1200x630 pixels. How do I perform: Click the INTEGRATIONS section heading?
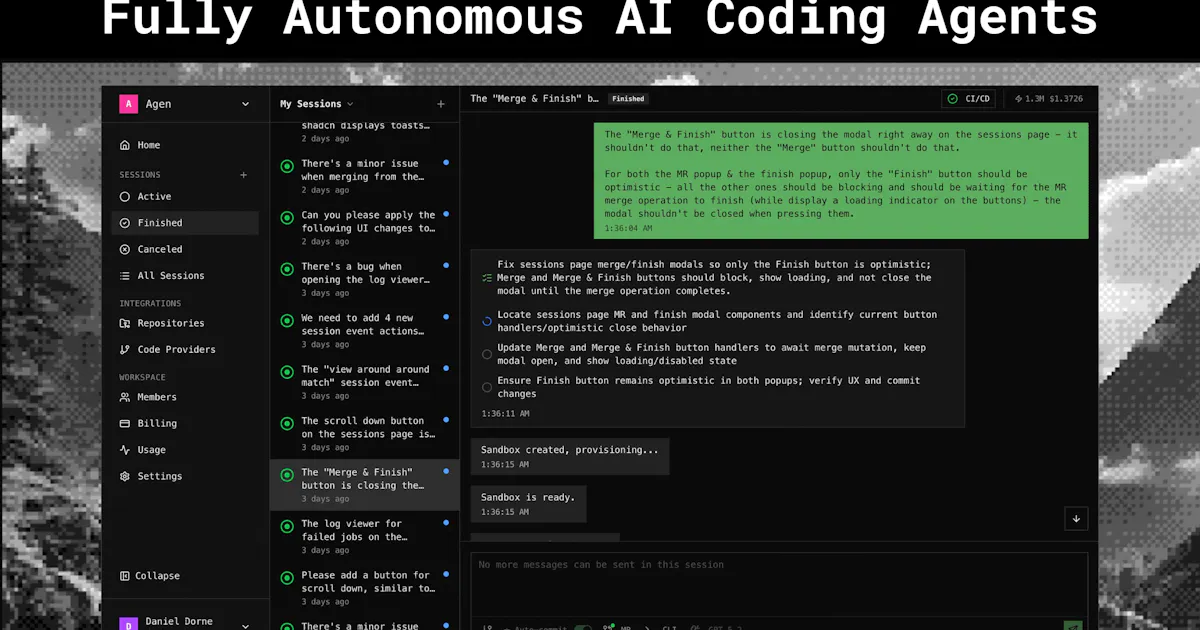tap(150, 303)
